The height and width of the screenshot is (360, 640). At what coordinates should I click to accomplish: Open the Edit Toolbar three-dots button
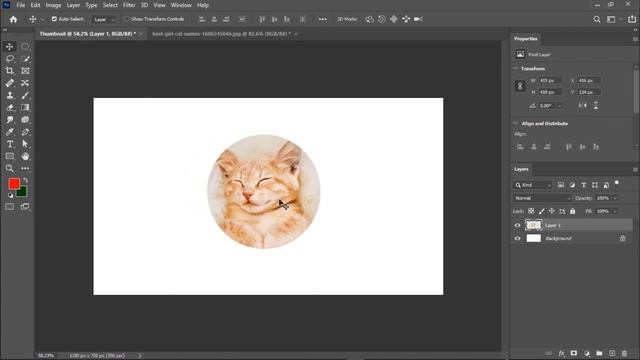coord(25,168)
